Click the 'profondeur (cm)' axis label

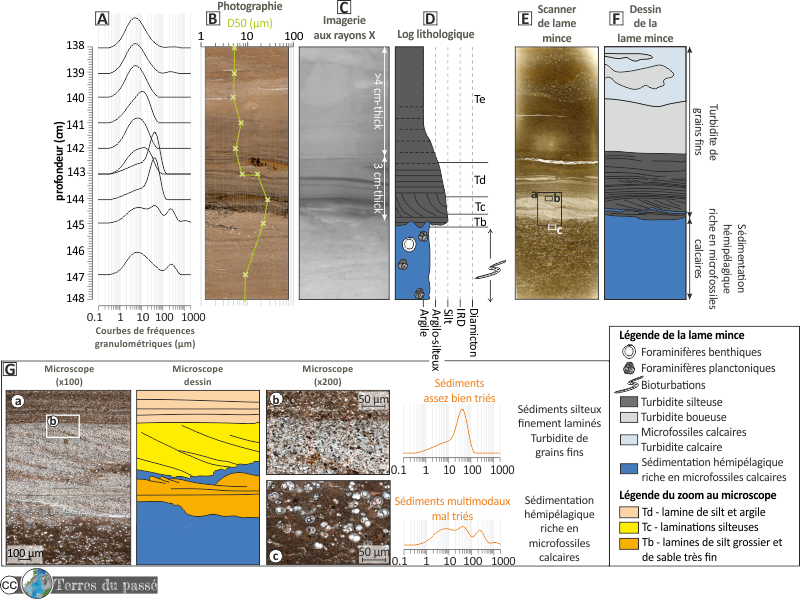[59, 161]
